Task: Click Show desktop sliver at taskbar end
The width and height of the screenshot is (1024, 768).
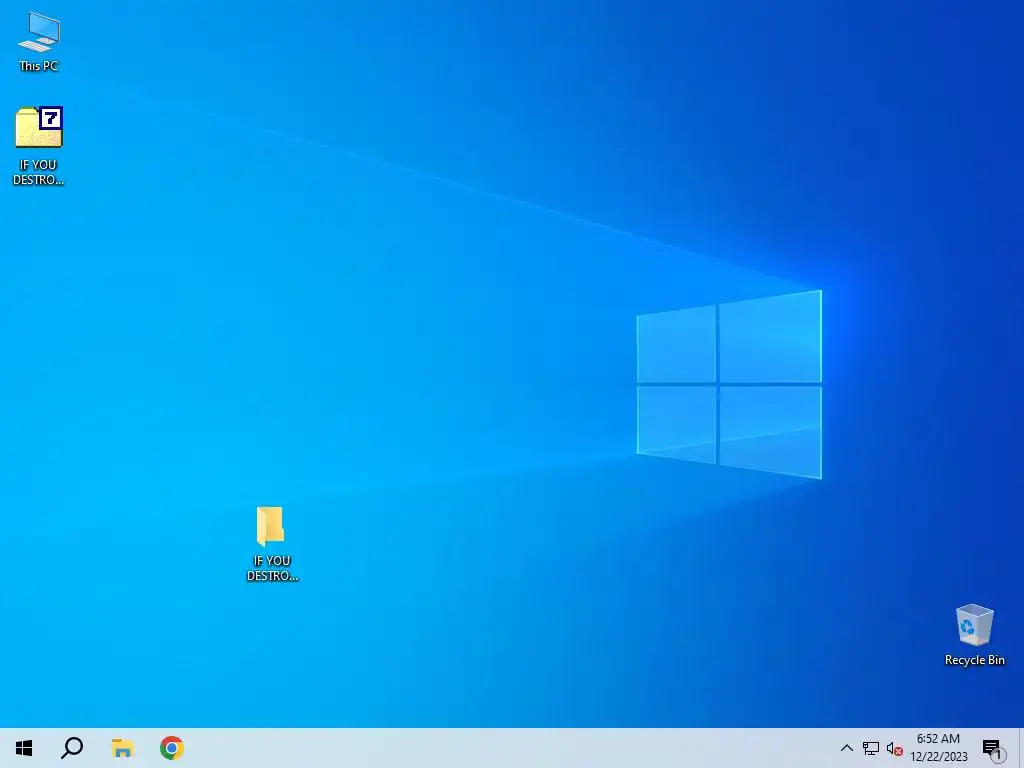Action: pos(1021,748)
